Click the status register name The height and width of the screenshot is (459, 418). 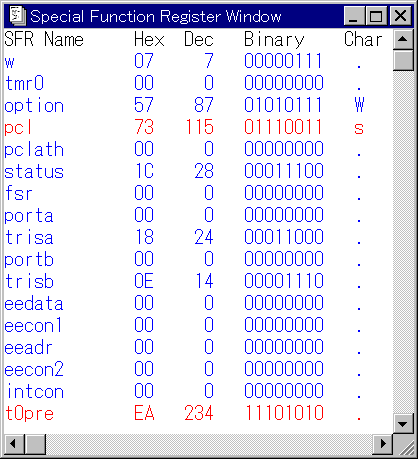(x=34, y=172)
